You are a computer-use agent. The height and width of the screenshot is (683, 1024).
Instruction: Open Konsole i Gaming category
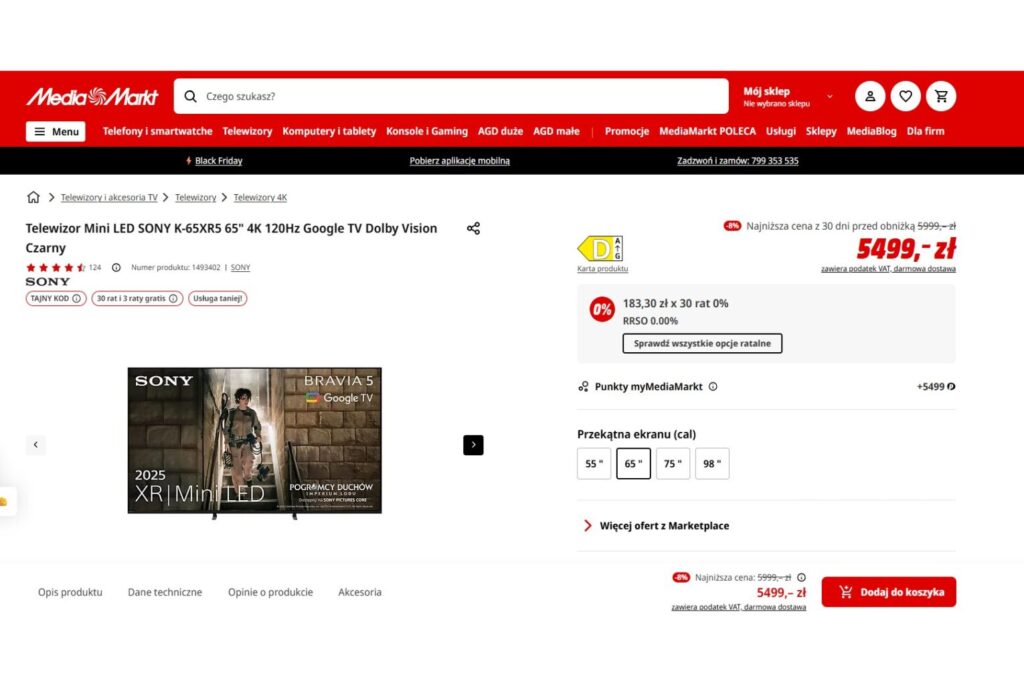[x=427, y=131]
